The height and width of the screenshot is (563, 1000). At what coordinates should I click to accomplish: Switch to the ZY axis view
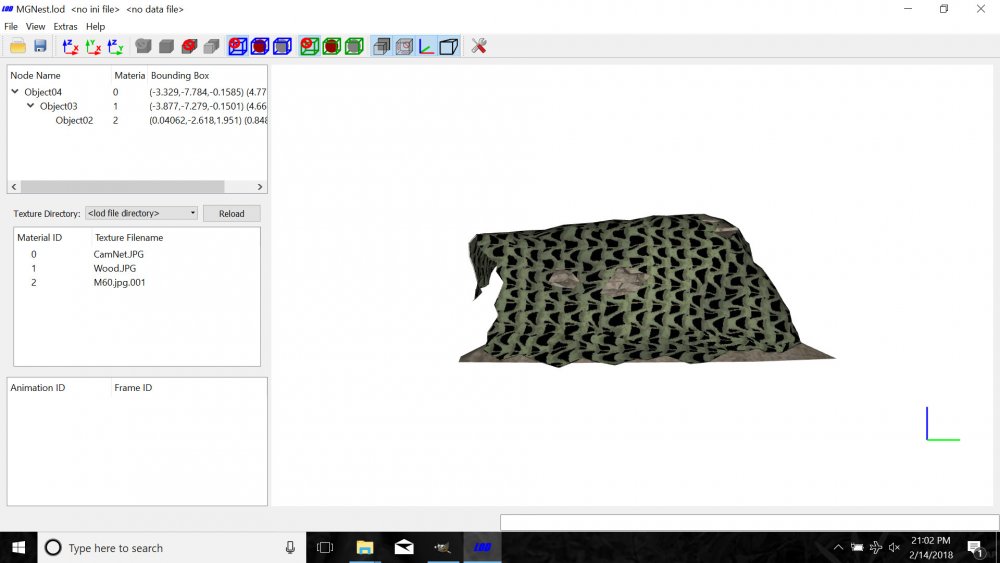click(115, 46)
